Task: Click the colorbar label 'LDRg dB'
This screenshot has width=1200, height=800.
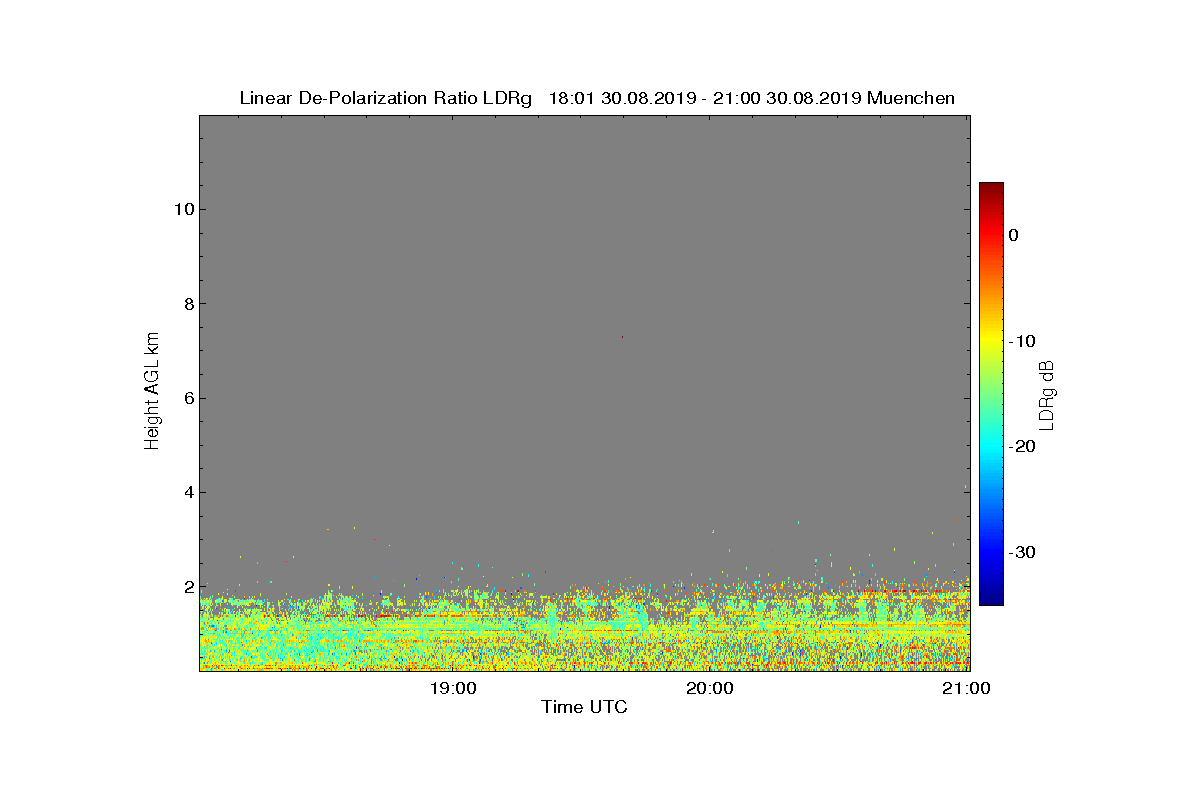Action: coord(1047,394)
